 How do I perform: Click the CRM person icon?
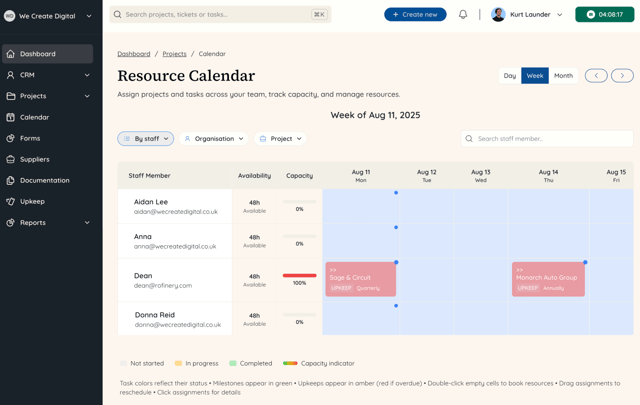tap(11, 75)
